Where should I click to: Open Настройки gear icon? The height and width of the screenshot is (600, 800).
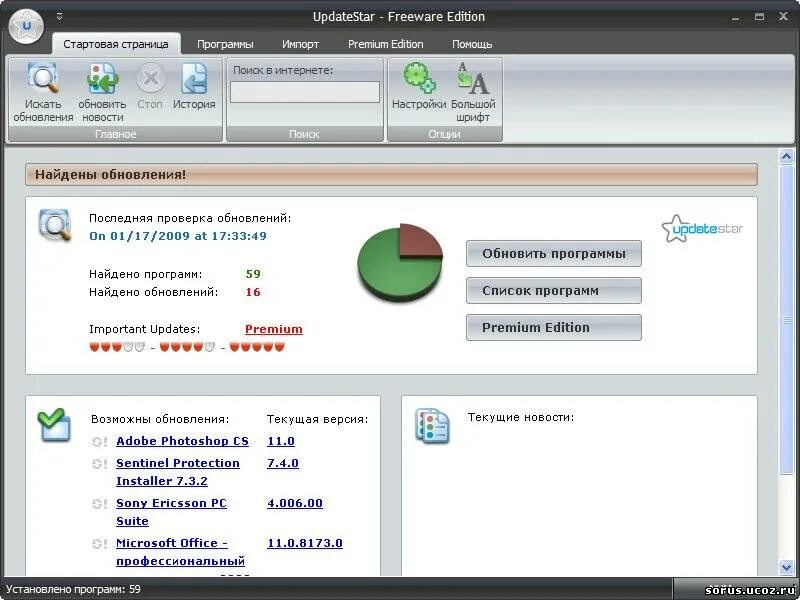pos(419,78)
